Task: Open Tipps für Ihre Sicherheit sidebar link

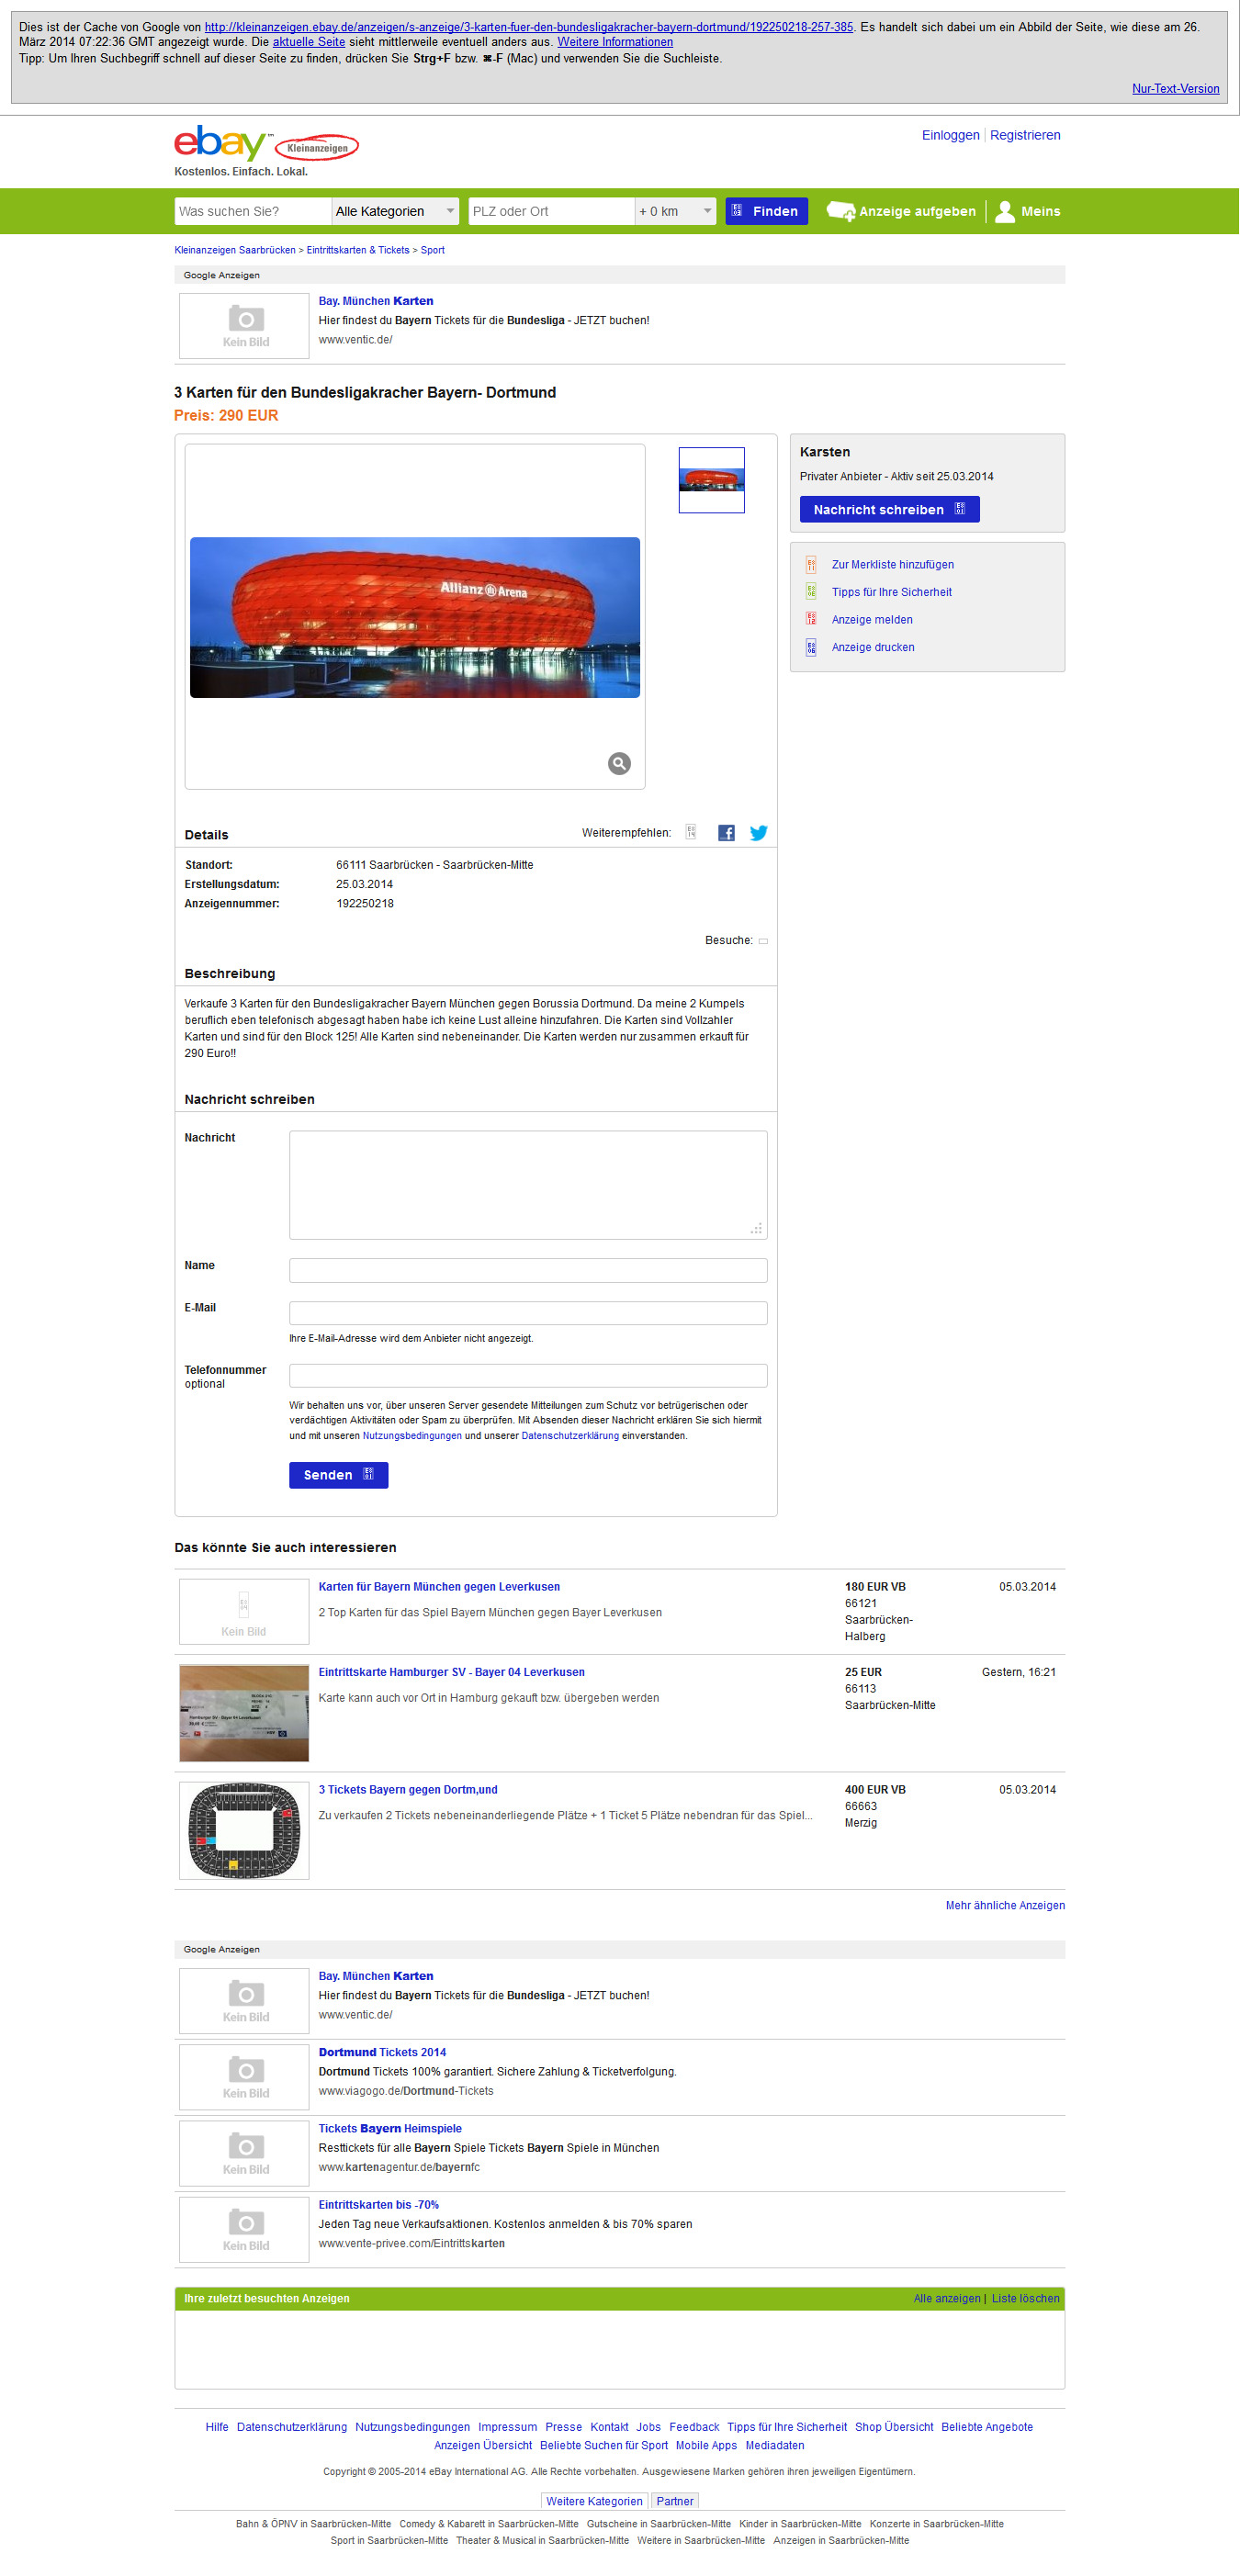Action: tap(892, 592)
